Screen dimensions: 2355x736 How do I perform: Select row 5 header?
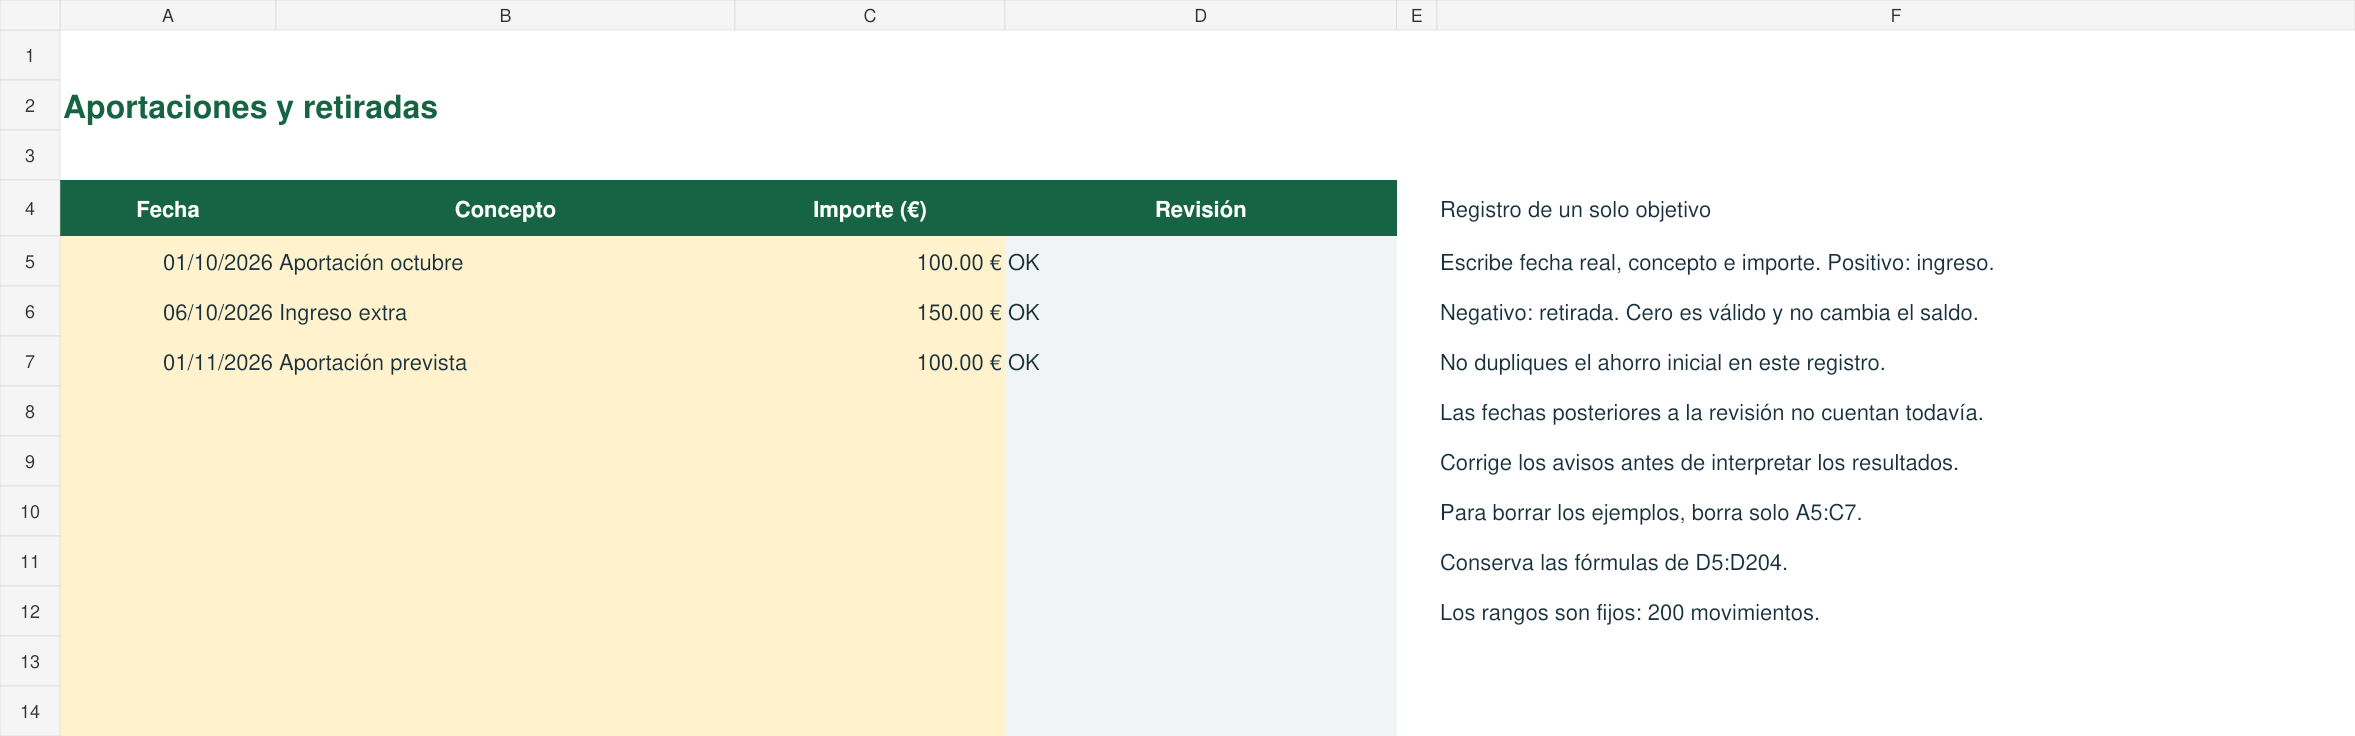click(x=30, y=262)
